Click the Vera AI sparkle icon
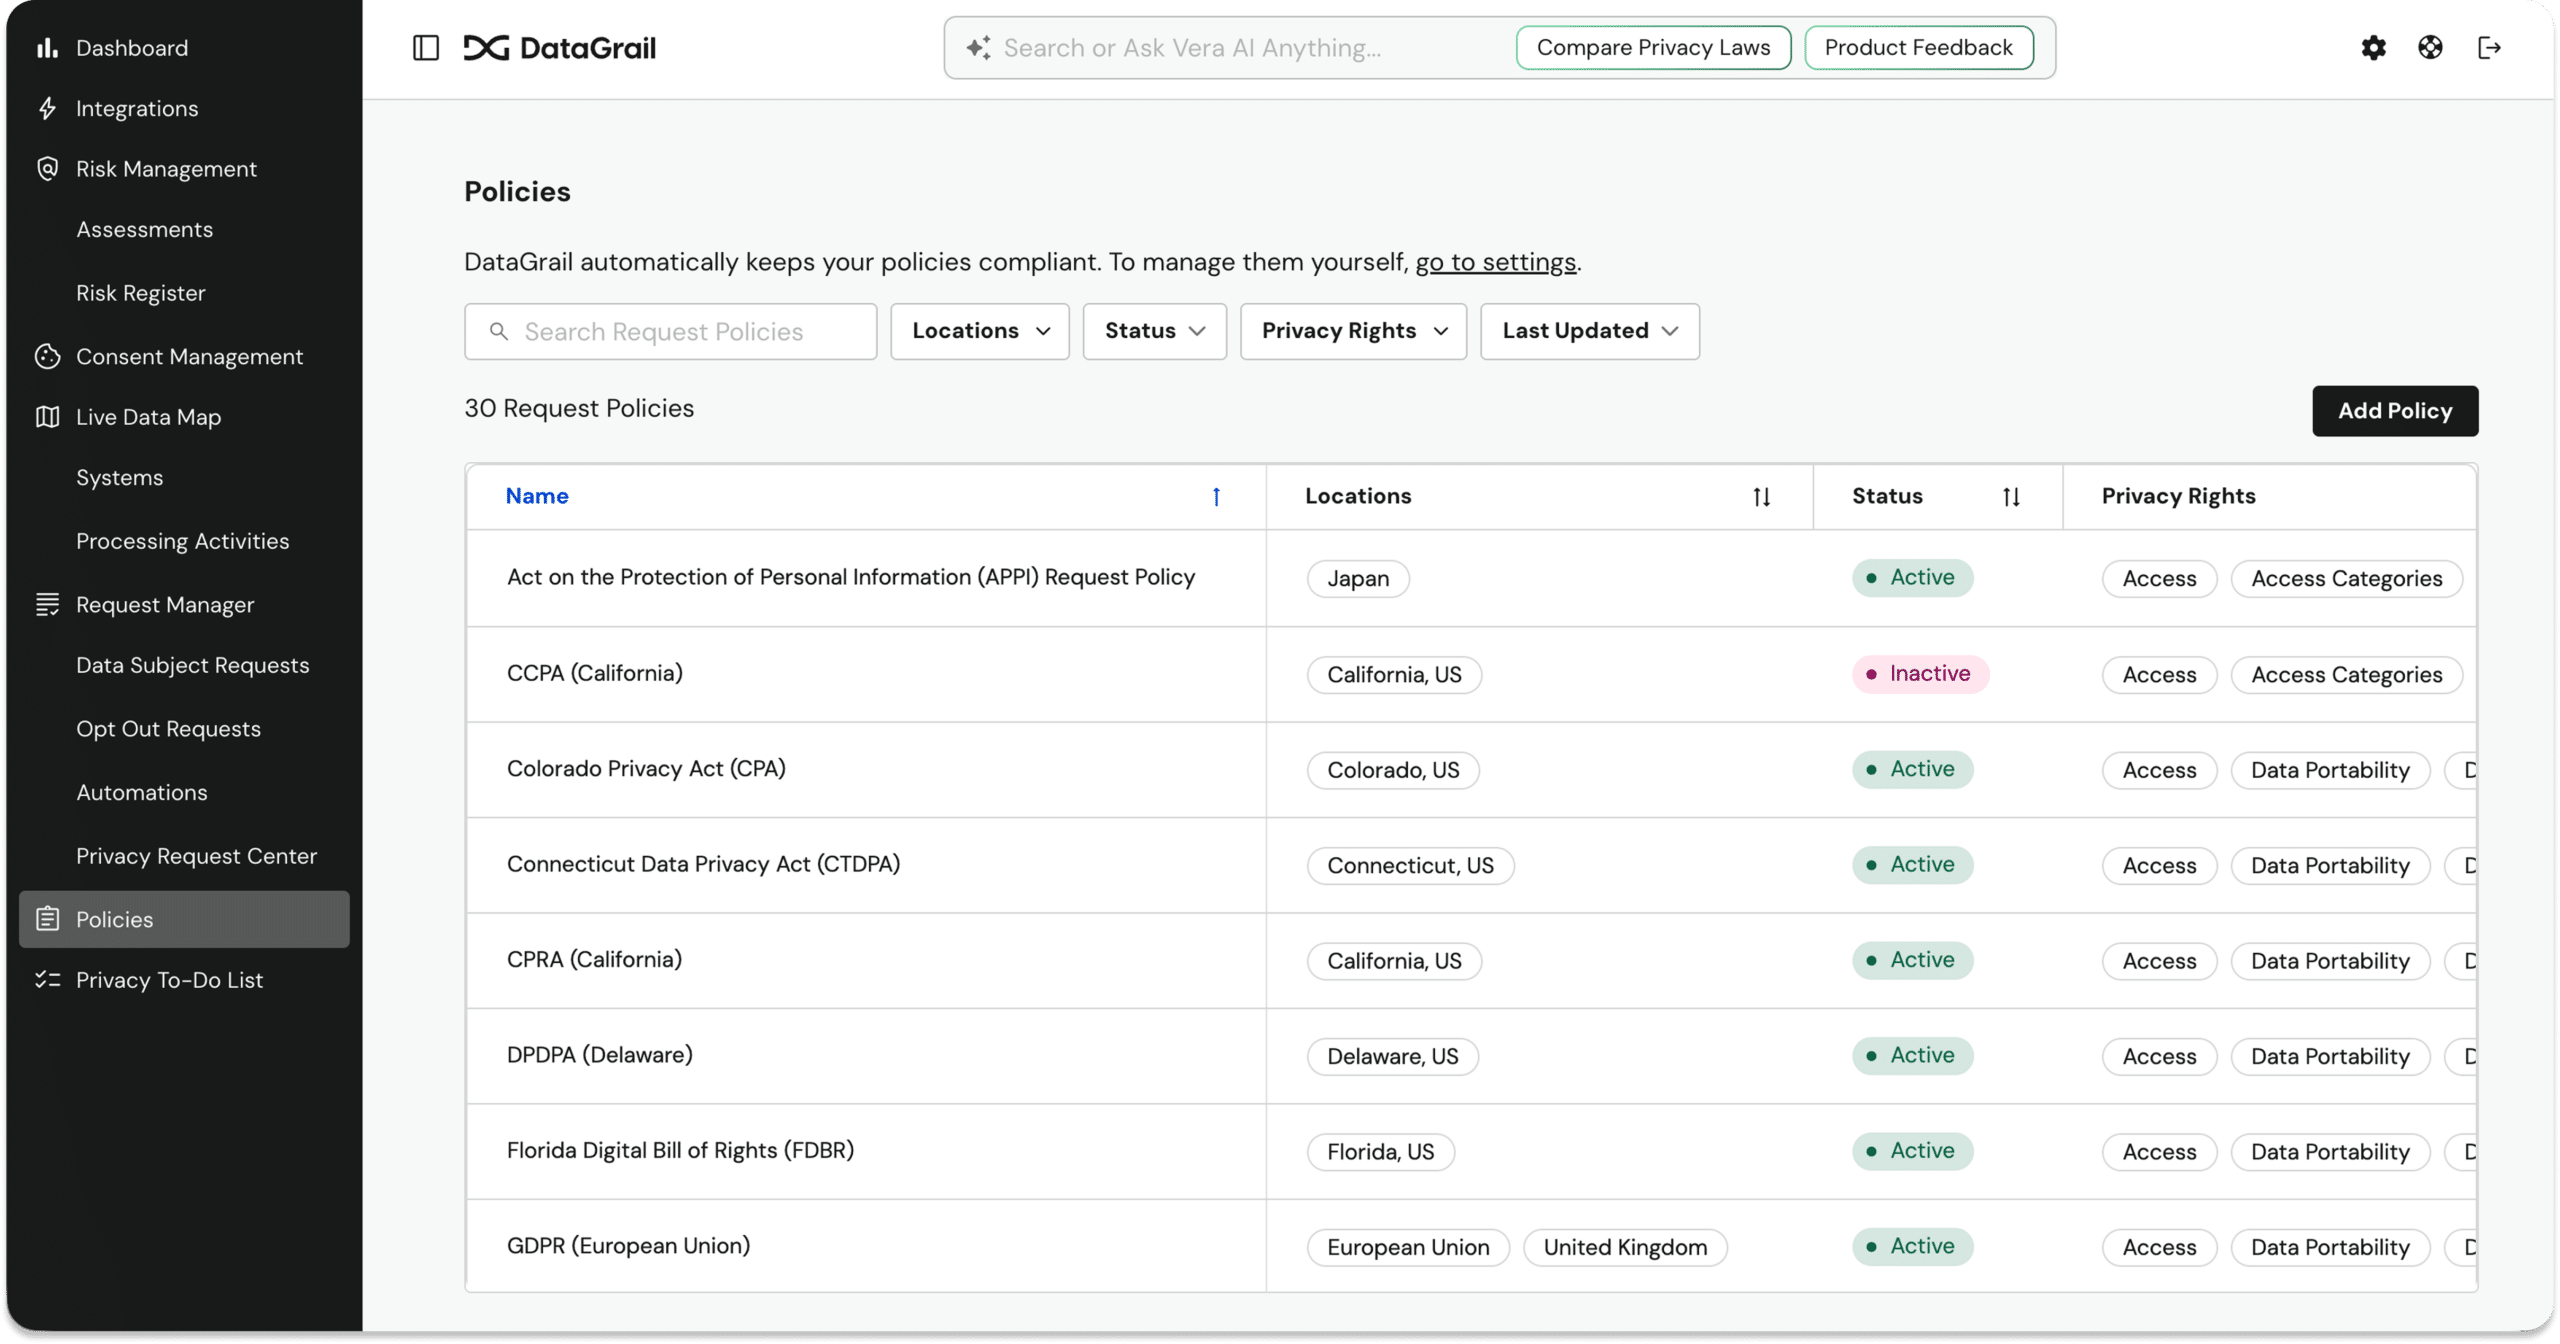Image resolution: width=2560 pixels, height=1344 pixels. click(978, 47)
